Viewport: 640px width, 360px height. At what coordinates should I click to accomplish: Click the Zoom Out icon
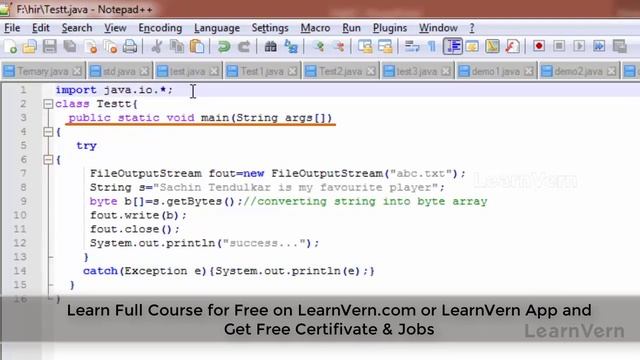pyautogui.click(x=338, y=47)
